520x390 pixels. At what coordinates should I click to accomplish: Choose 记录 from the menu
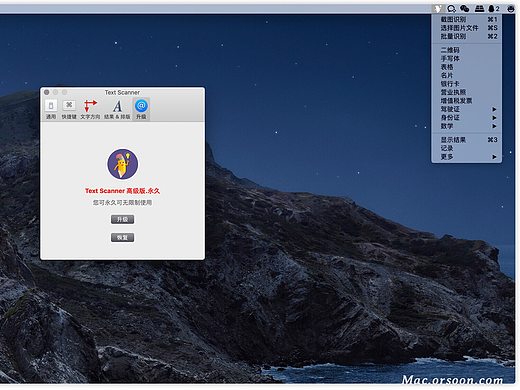(x=467, y=148)
